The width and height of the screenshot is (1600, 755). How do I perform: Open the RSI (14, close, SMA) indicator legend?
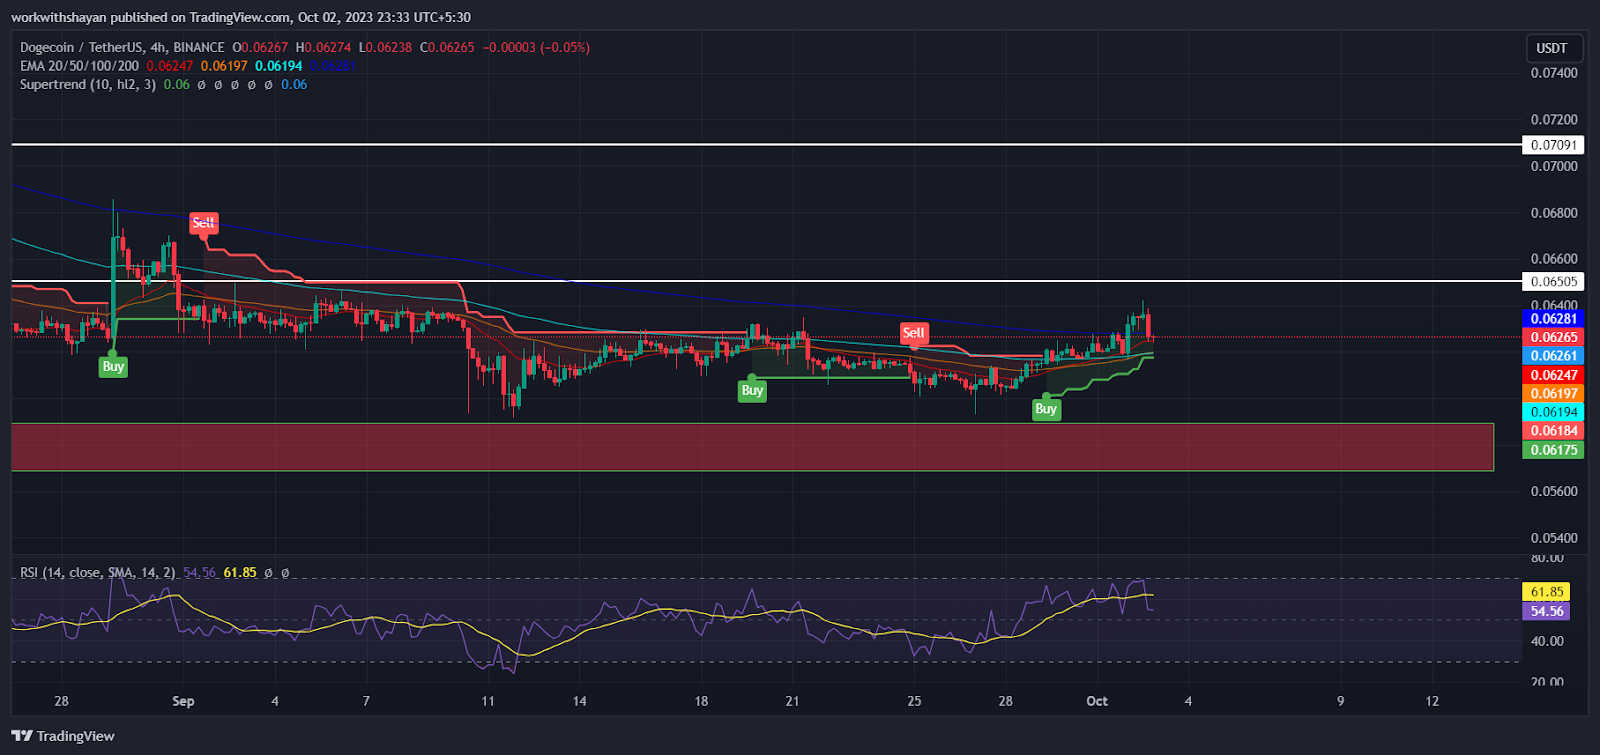97,573
